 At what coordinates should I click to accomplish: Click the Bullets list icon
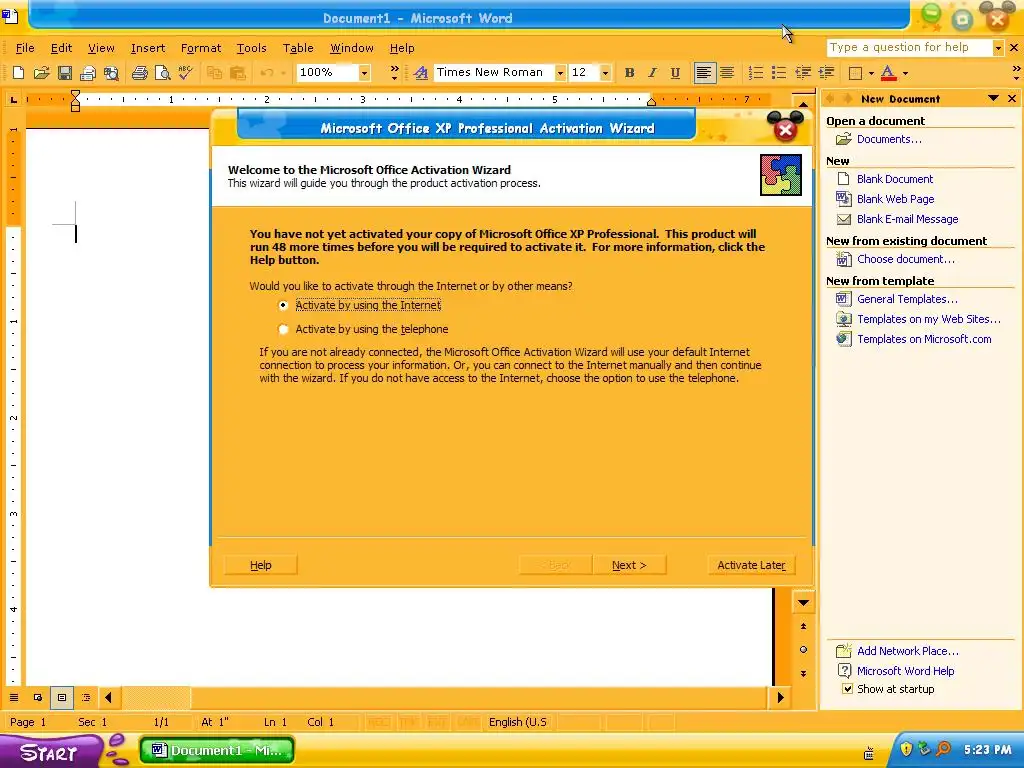778,72
